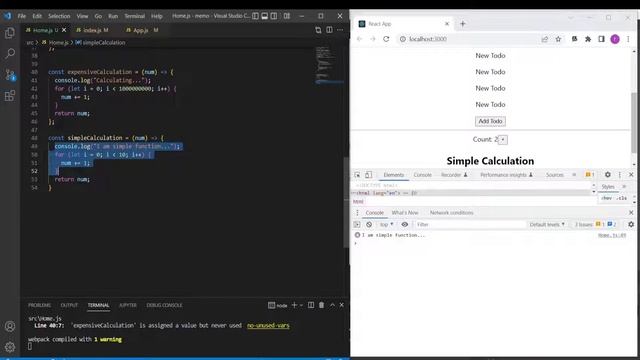Viewport: 640px width, 360px height.
Task: Open the Default levels dropdown
Action: pos(547,224)
